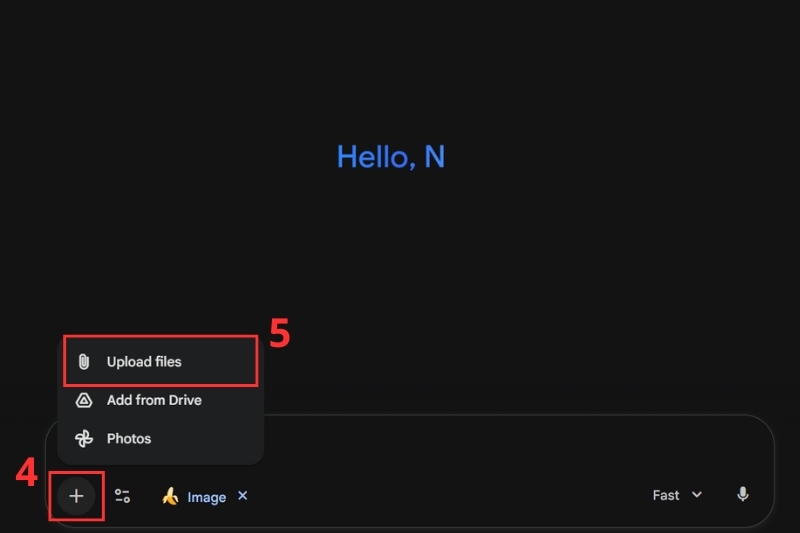Click empty dark area above the greeting
800x533 pixels.
click(400, 60)
